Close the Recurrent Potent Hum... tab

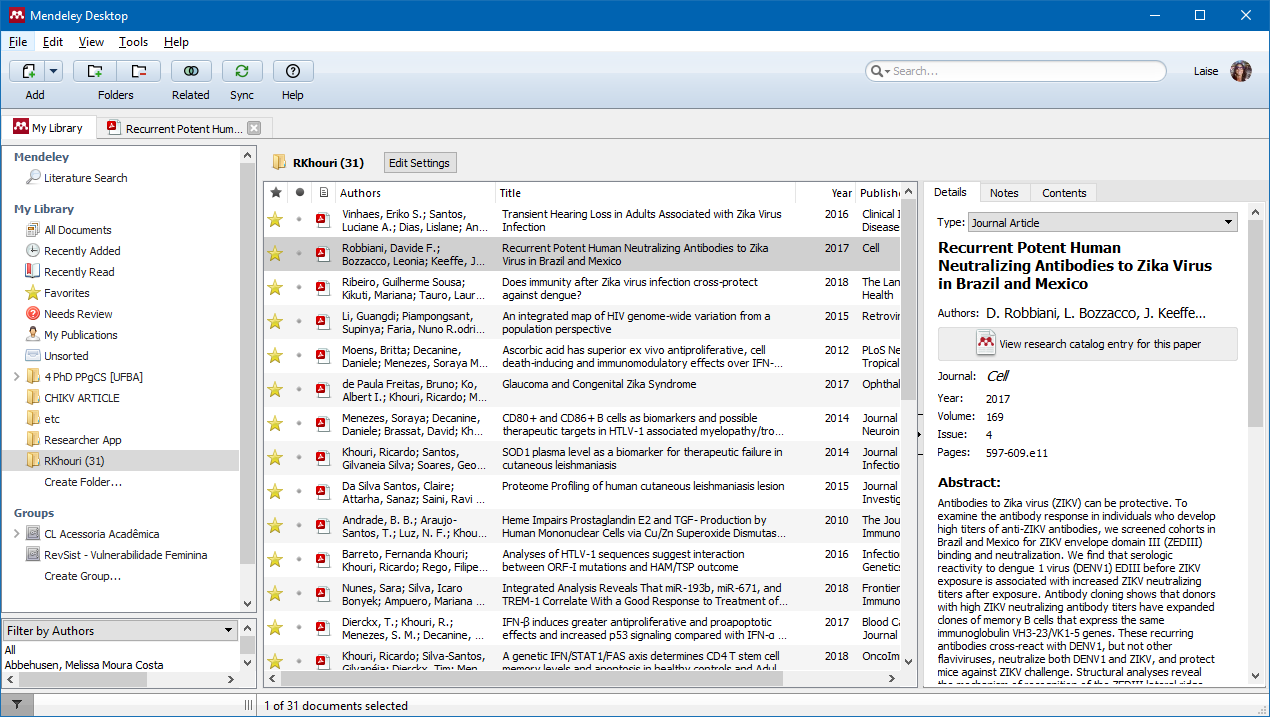coord(254,128)
